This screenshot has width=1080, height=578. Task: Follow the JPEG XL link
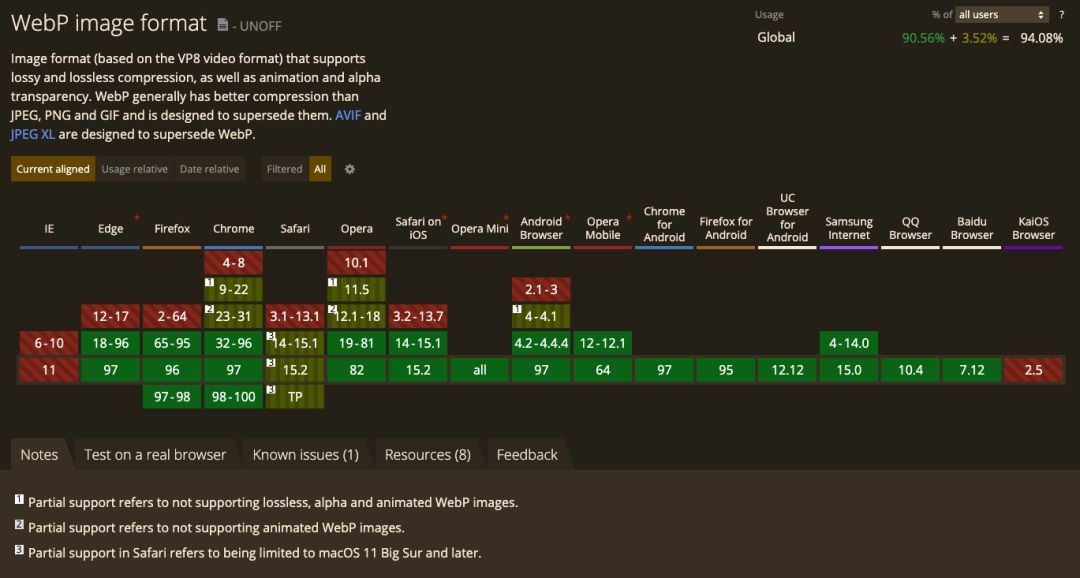coord(32,134)
